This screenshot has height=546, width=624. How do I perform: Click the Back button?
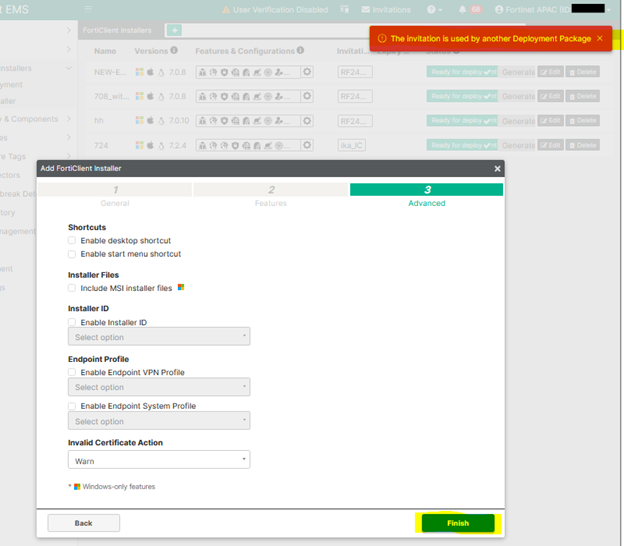pos(84,523)
